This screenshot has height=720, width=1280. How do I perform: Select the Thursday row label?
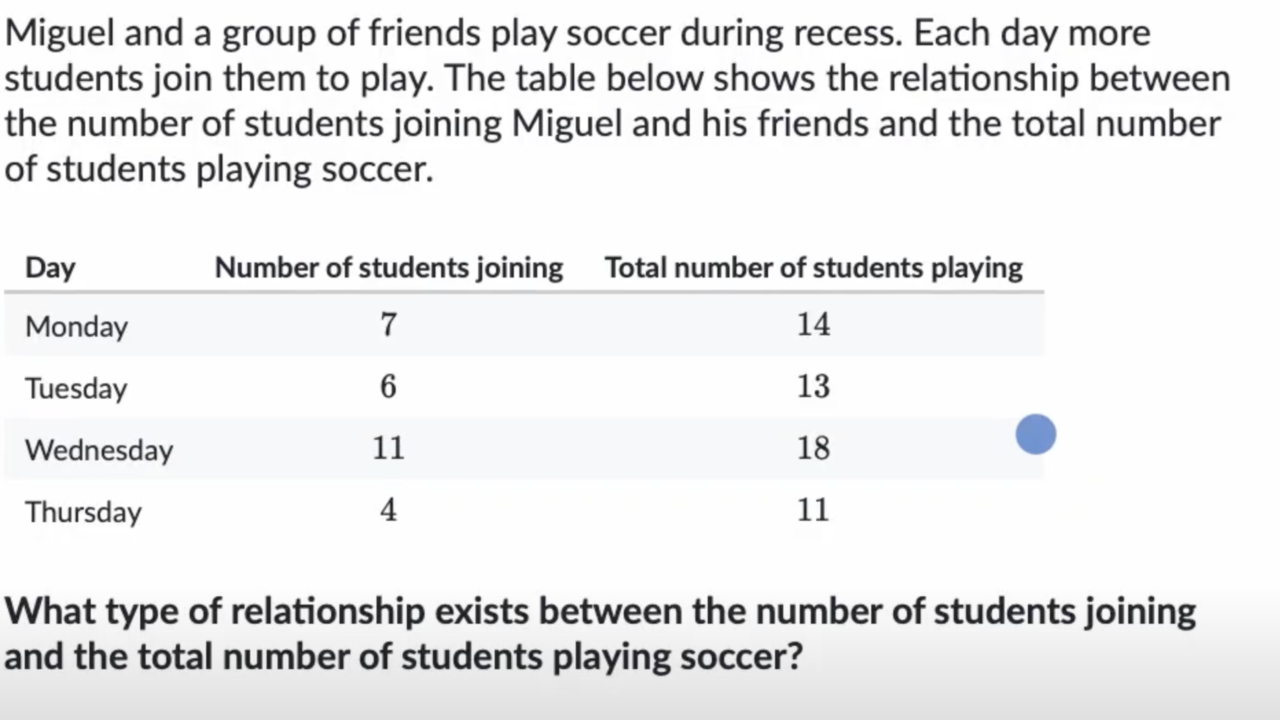tap(83, 512)
